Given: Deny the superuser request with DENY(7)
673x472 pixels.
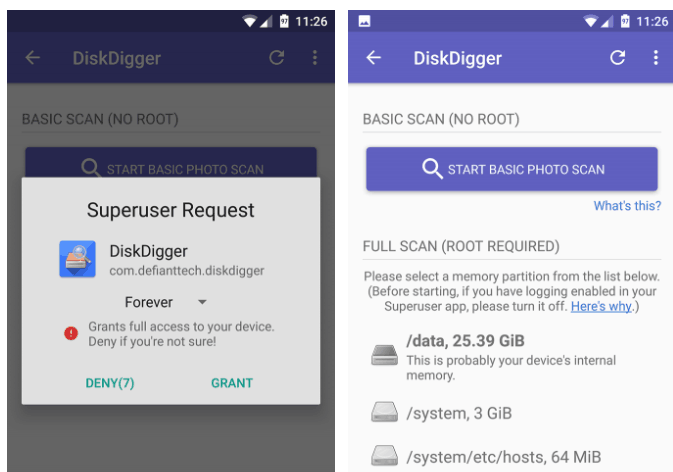Looking at the screenshot, I should point(110,383).
